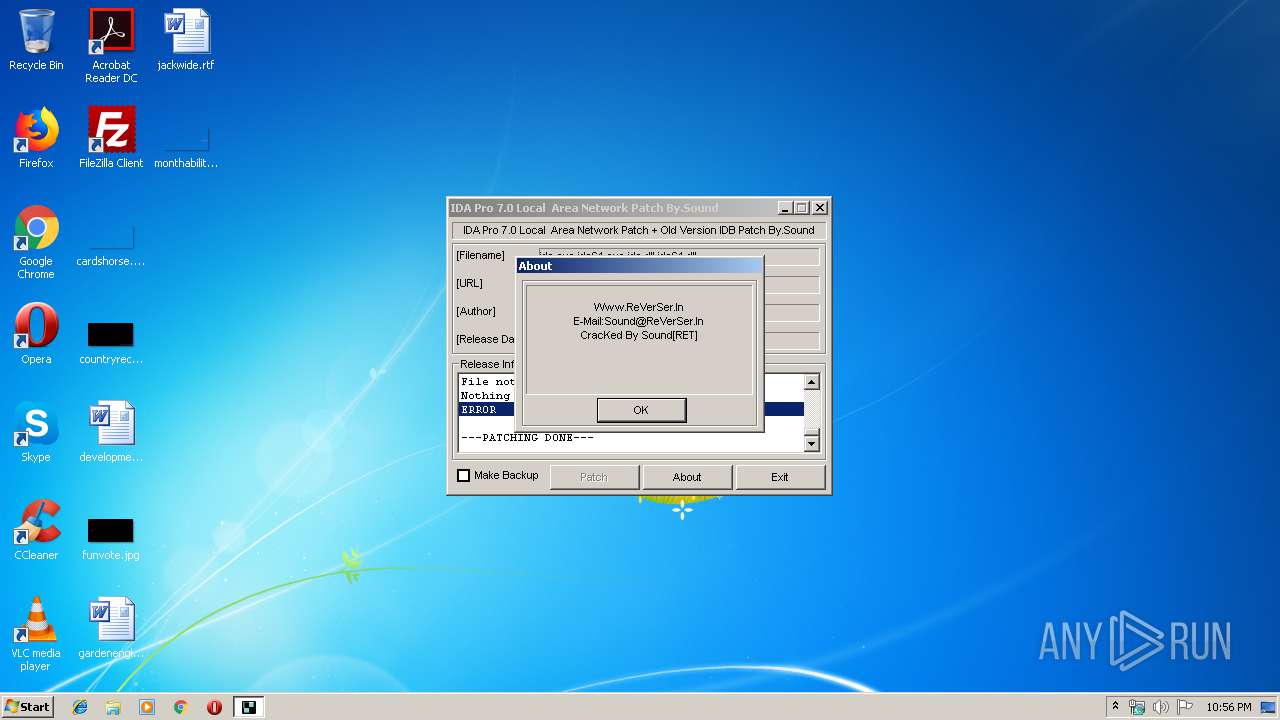1280x720 pixels.
Task: Click the URL field's visible right end
Action: [x=791, y=285]
